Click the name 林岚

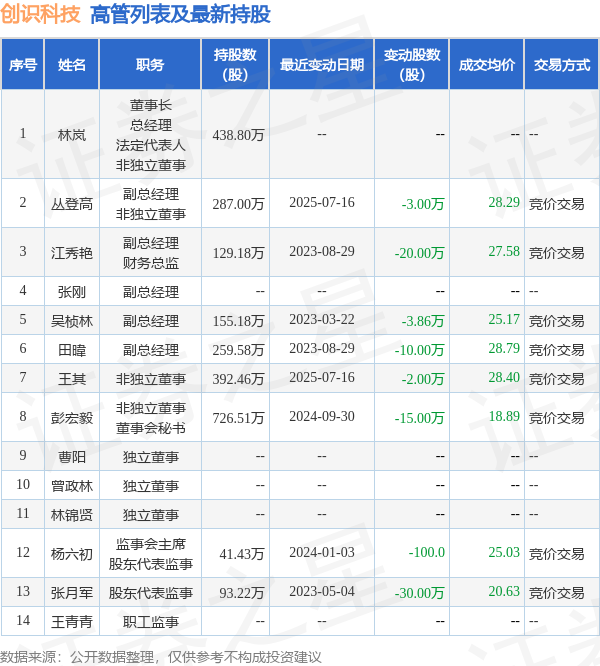pyautogui.click(x=72, y=135)
